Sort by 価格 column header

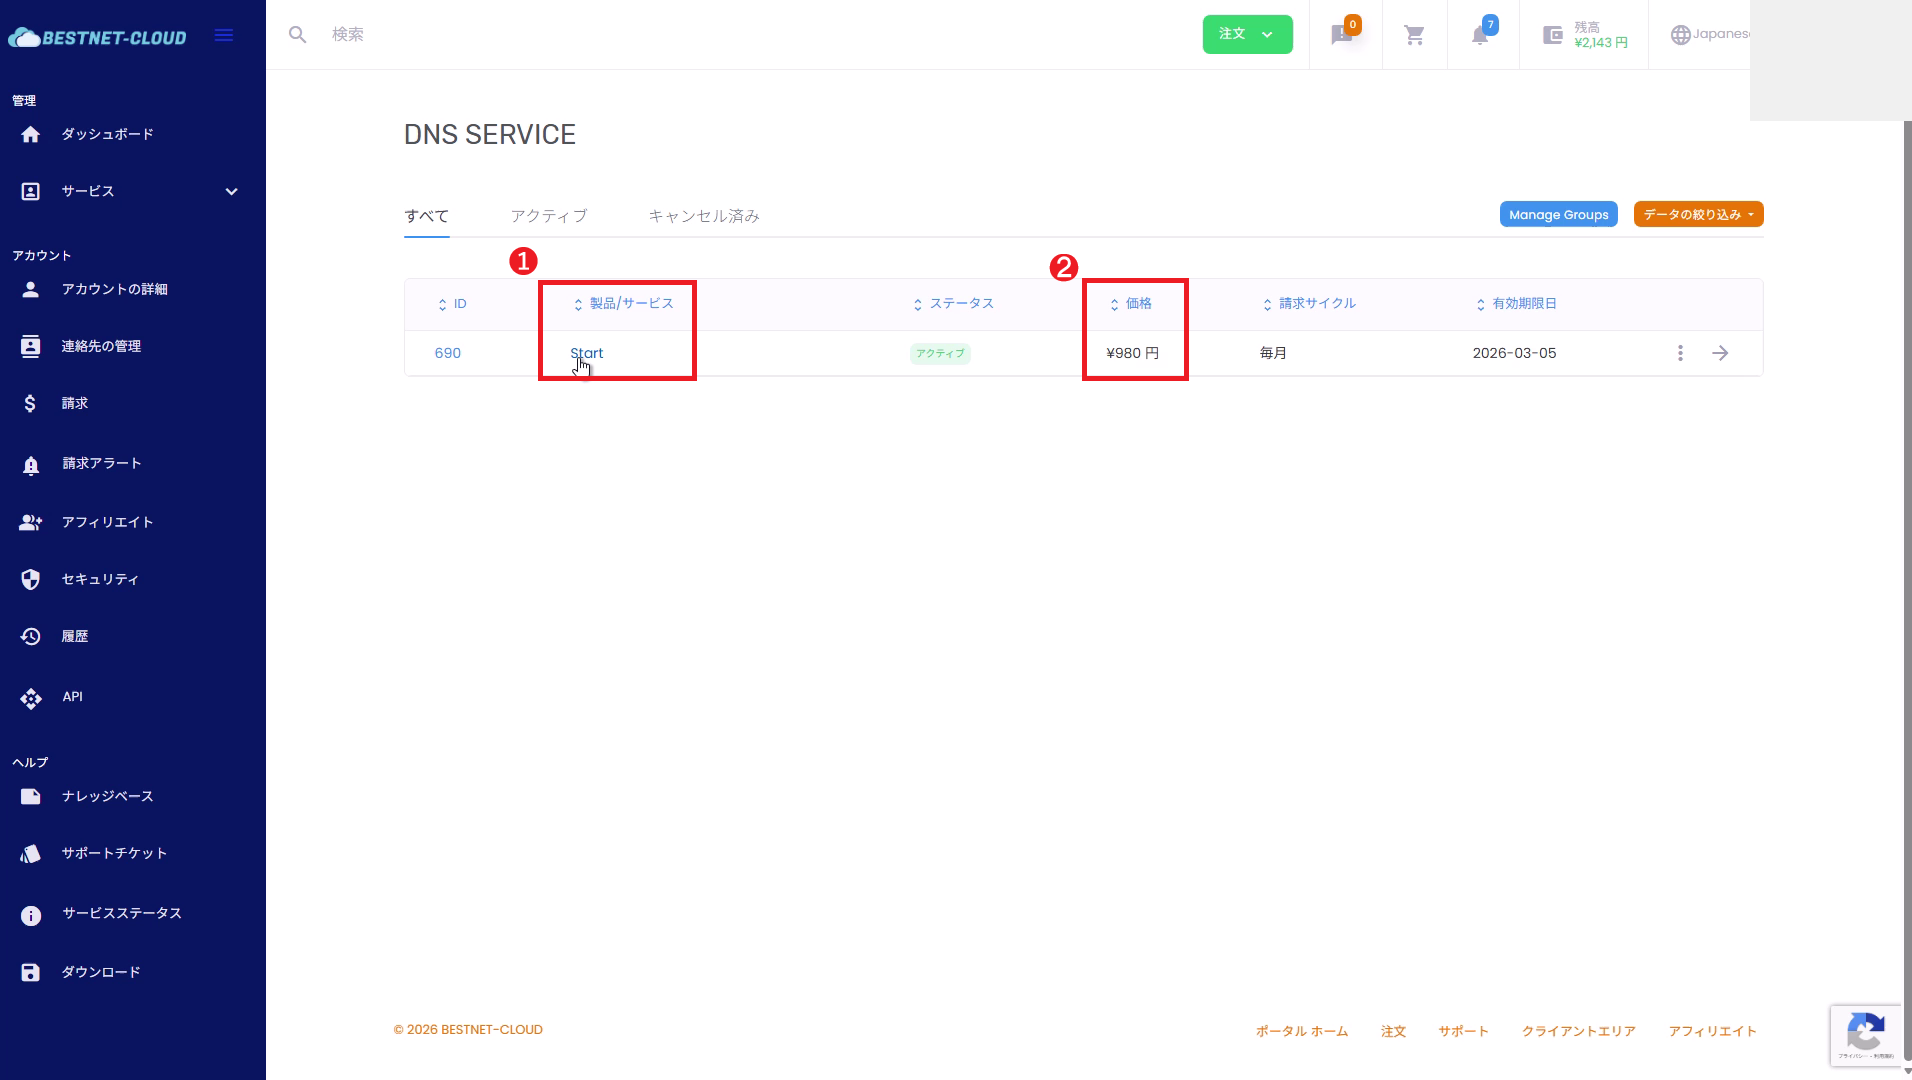(x=1138, y=303)
